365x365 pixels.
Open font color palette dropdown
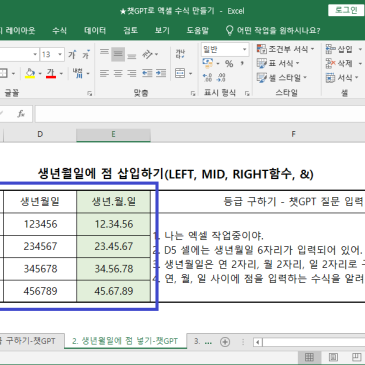click(61, 73)
